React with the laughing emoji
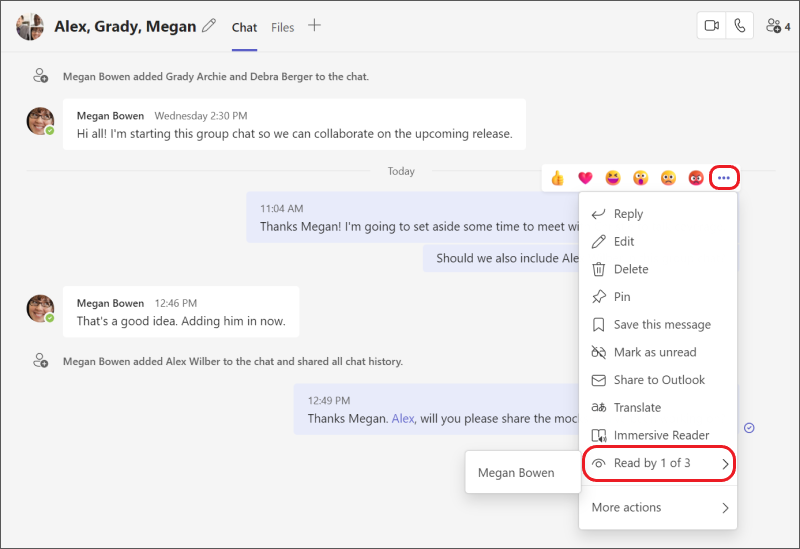Screen dimensions: 800x549 pos(612,178)
